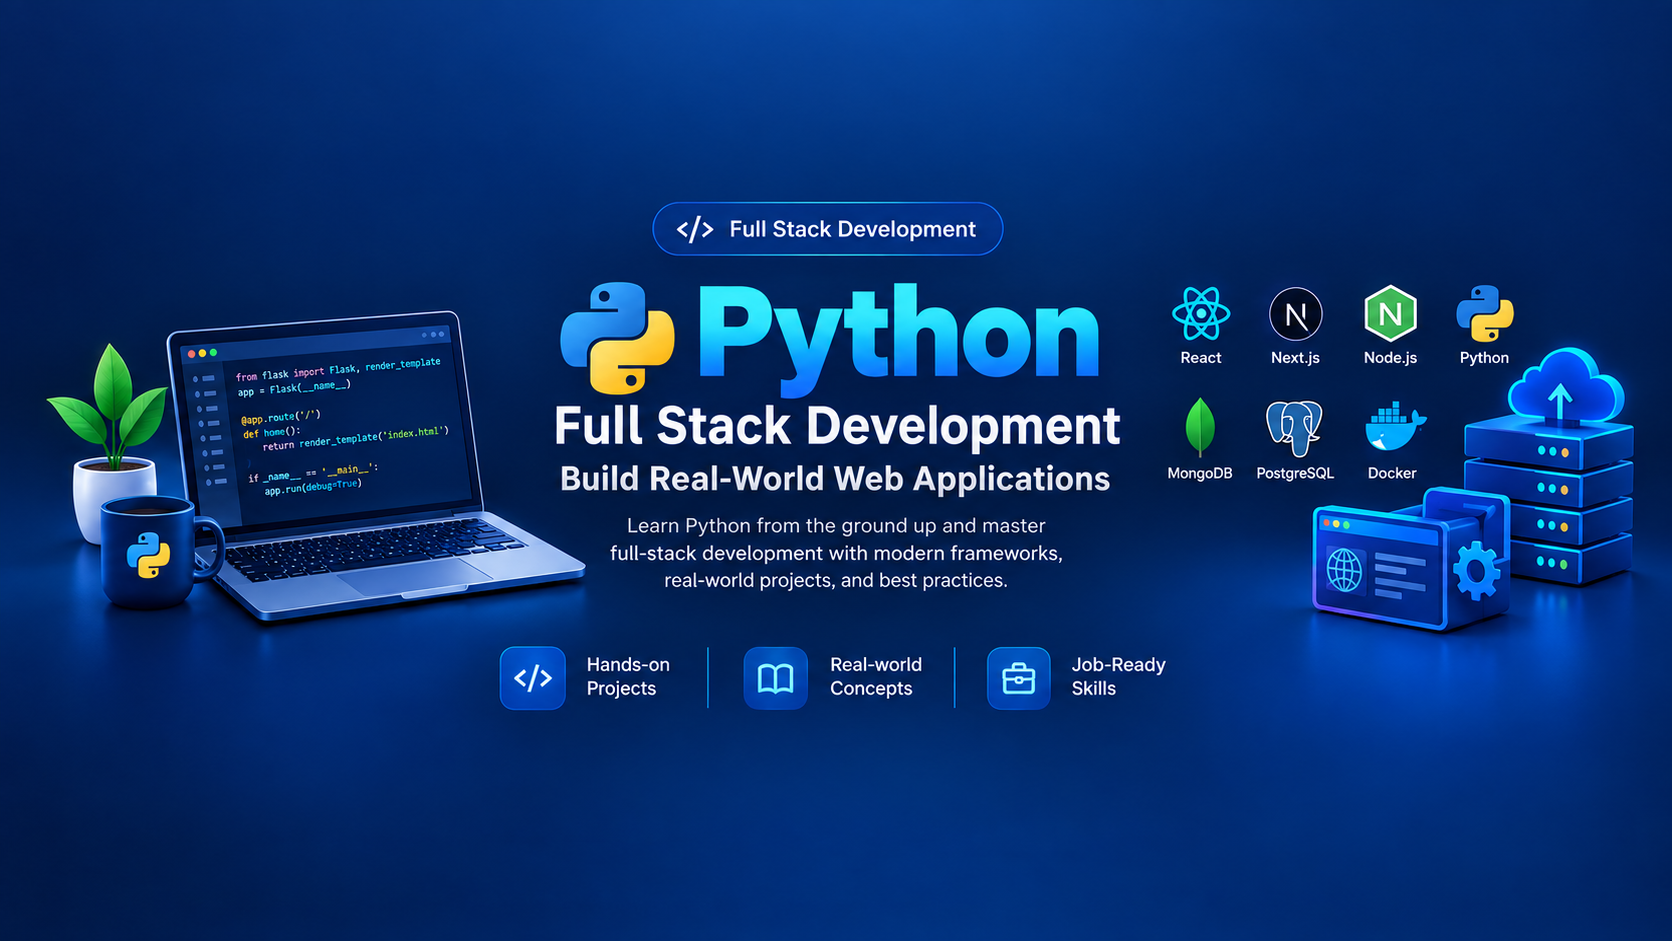
Task: Click the "def home():" code line
Action: [271, 433]
